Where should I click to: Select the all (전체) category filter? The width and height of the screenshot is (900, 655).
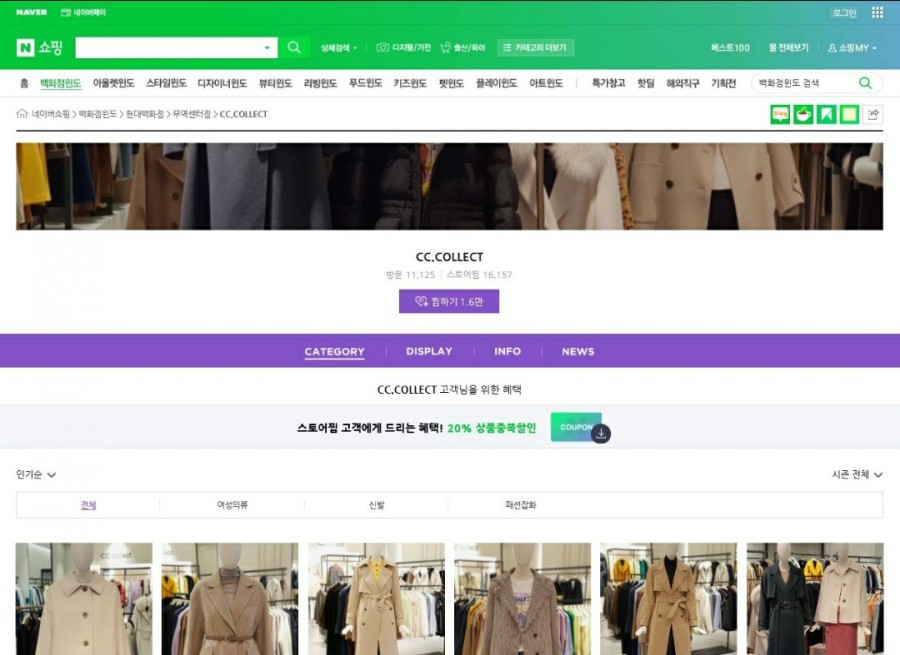(x=88, y=505)
